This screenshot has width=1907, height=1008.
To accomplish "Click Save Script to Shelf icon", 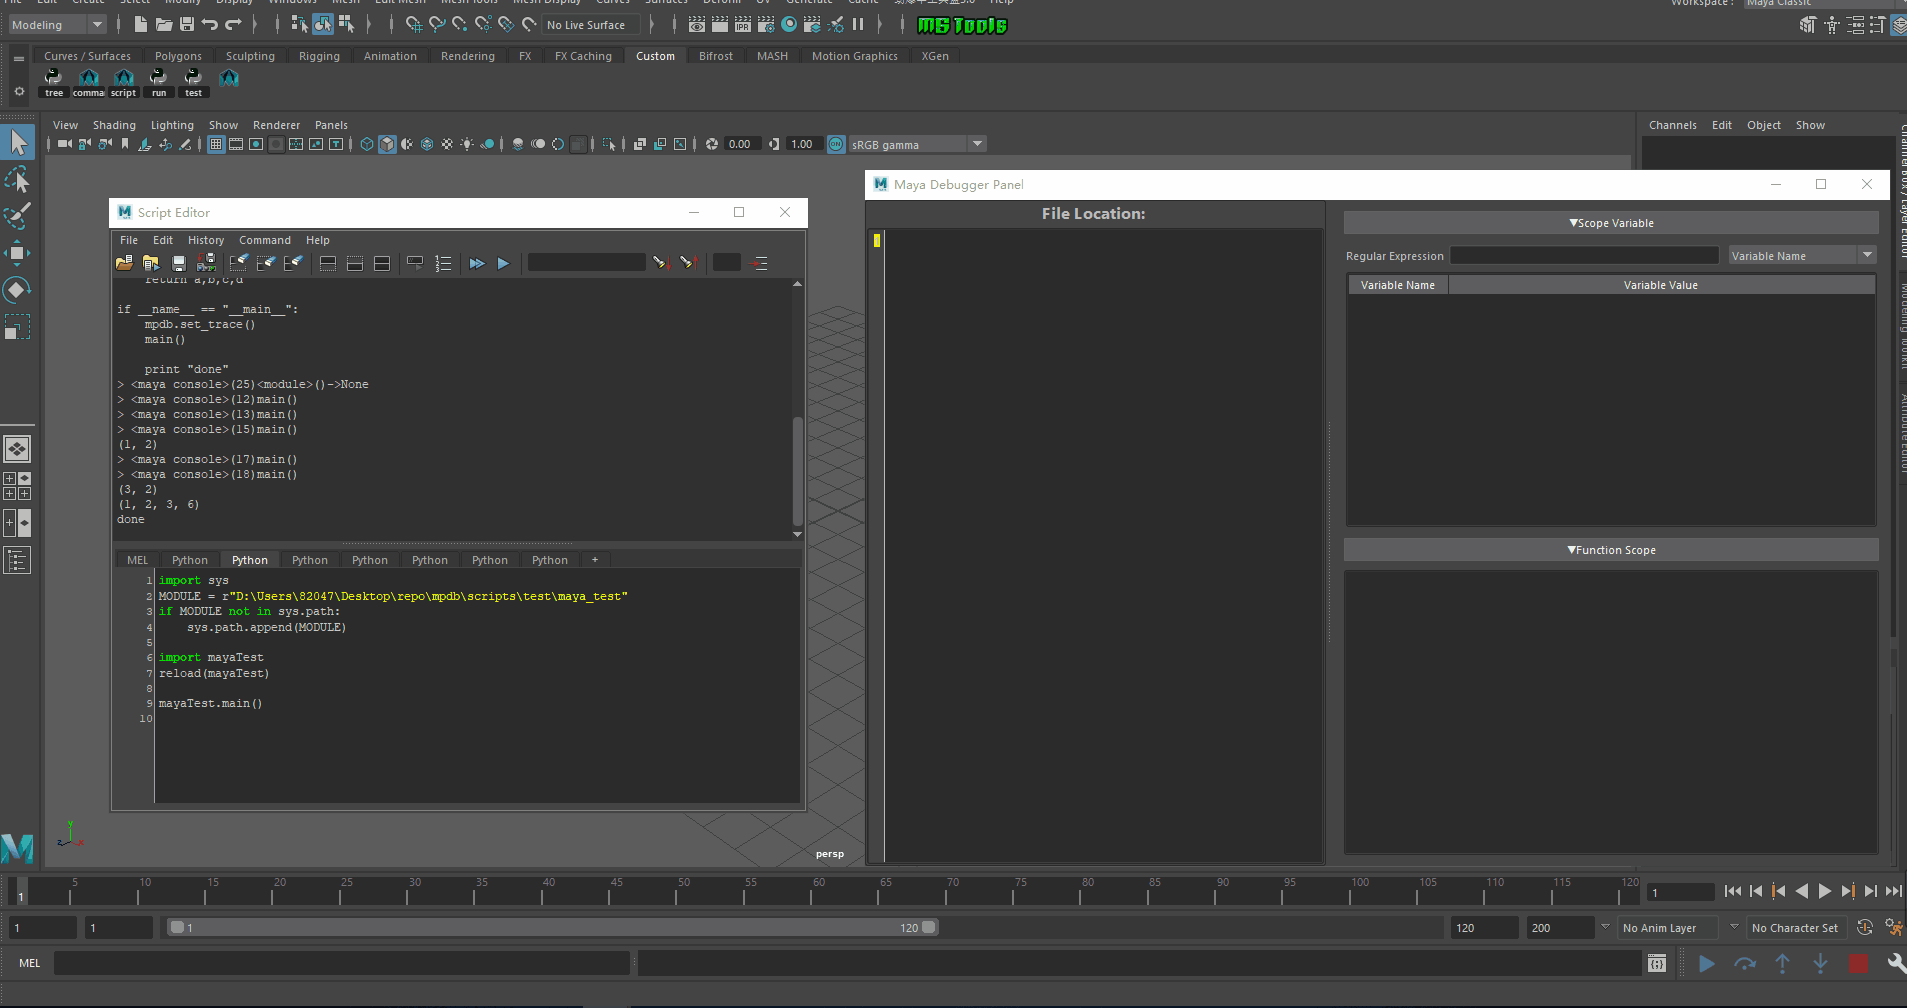I will tap(206, 263).
